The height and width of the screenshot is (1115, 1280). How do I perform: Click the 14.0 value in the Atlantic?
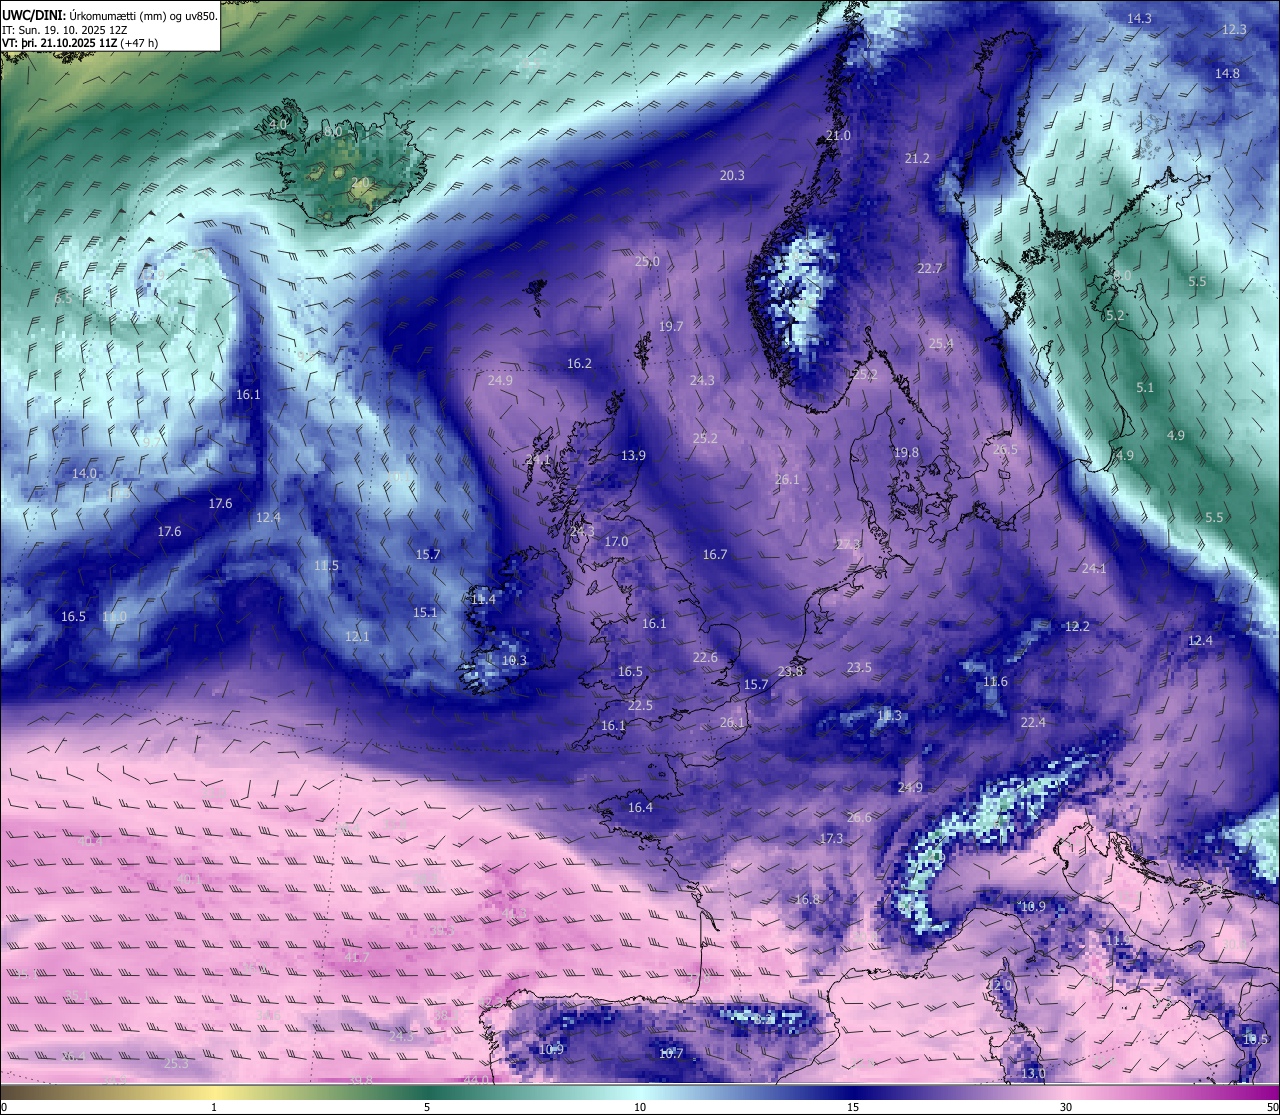(x=84, y=474)
